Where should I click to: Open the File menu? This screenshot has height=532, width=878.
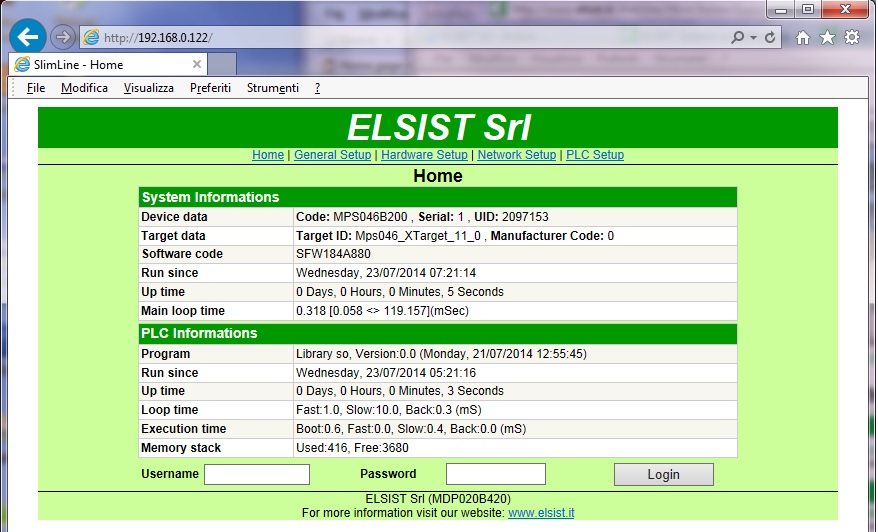36,88
